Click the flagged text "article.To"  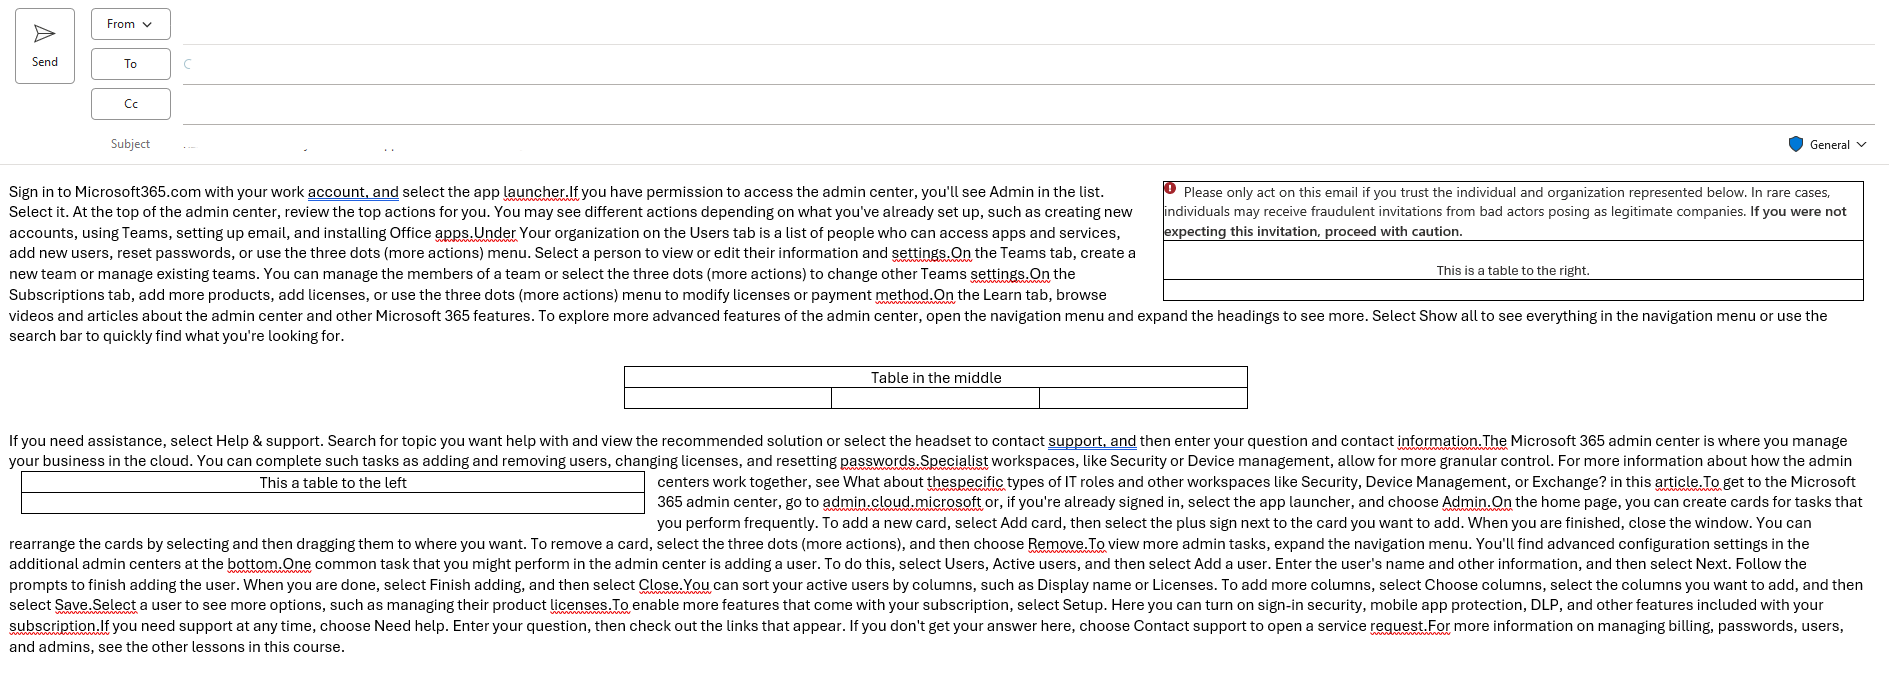pos(1687,482)
